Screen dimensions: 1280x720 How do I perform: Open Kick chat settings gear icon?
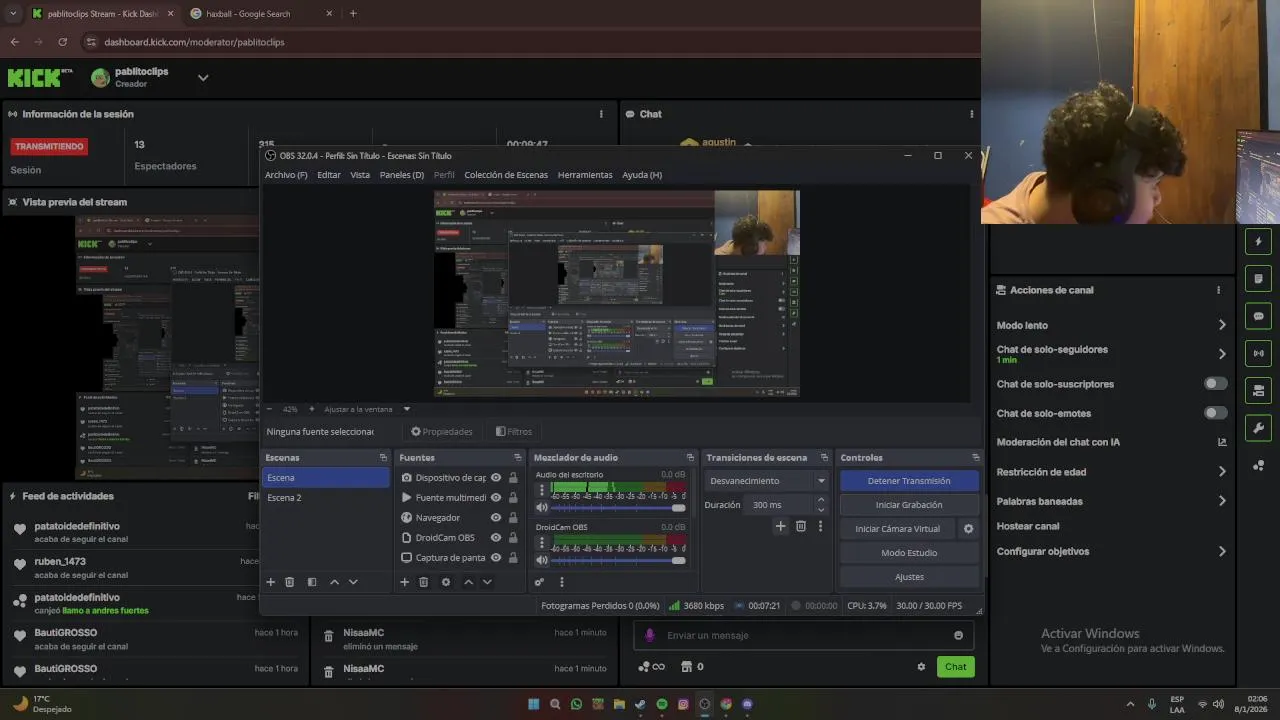(x=921, y=667)
